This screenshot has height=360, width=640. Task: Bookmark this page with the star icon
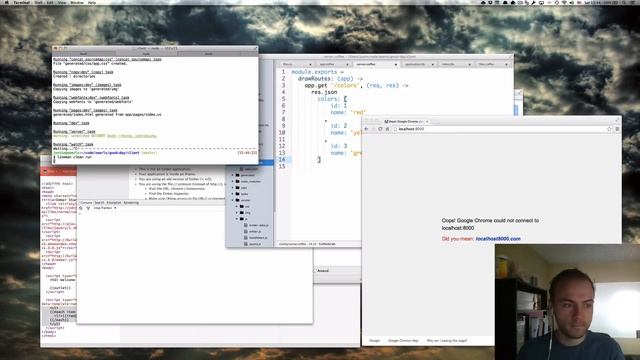pyautogui.click(x=609, y=129)
